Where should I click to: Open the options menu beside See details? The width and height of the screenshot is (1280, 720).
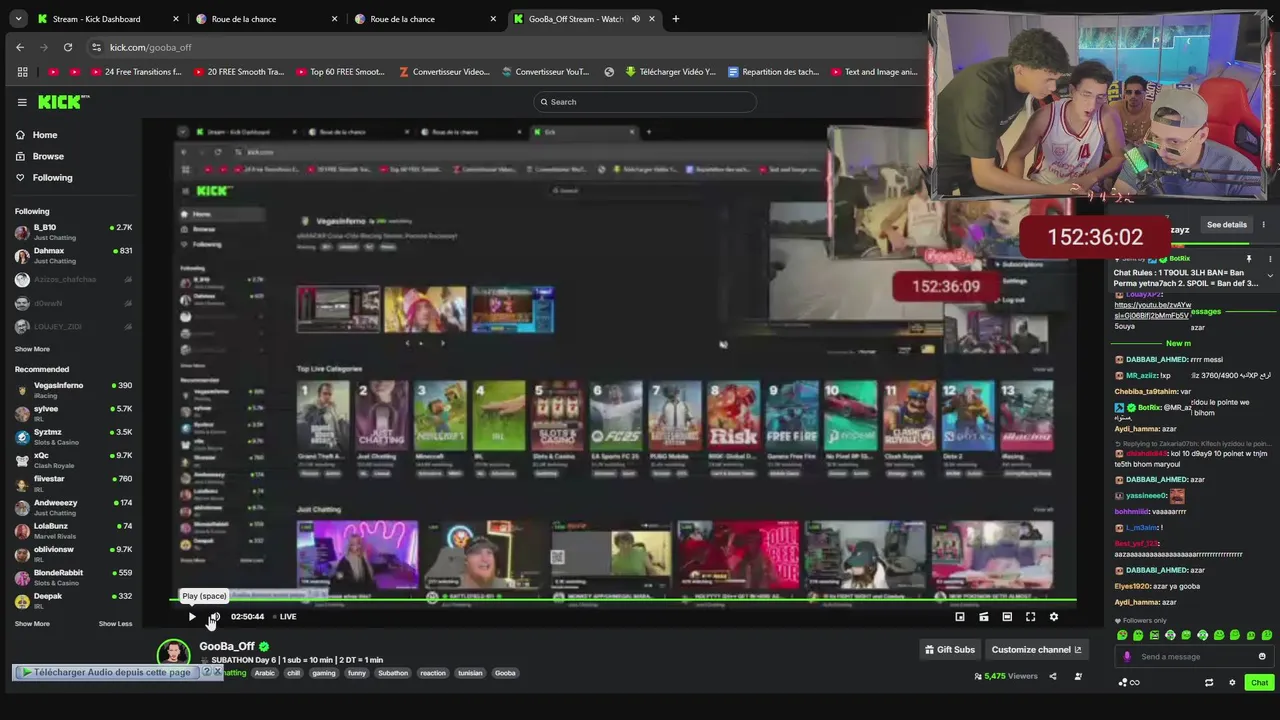[x=1264, y=225]
